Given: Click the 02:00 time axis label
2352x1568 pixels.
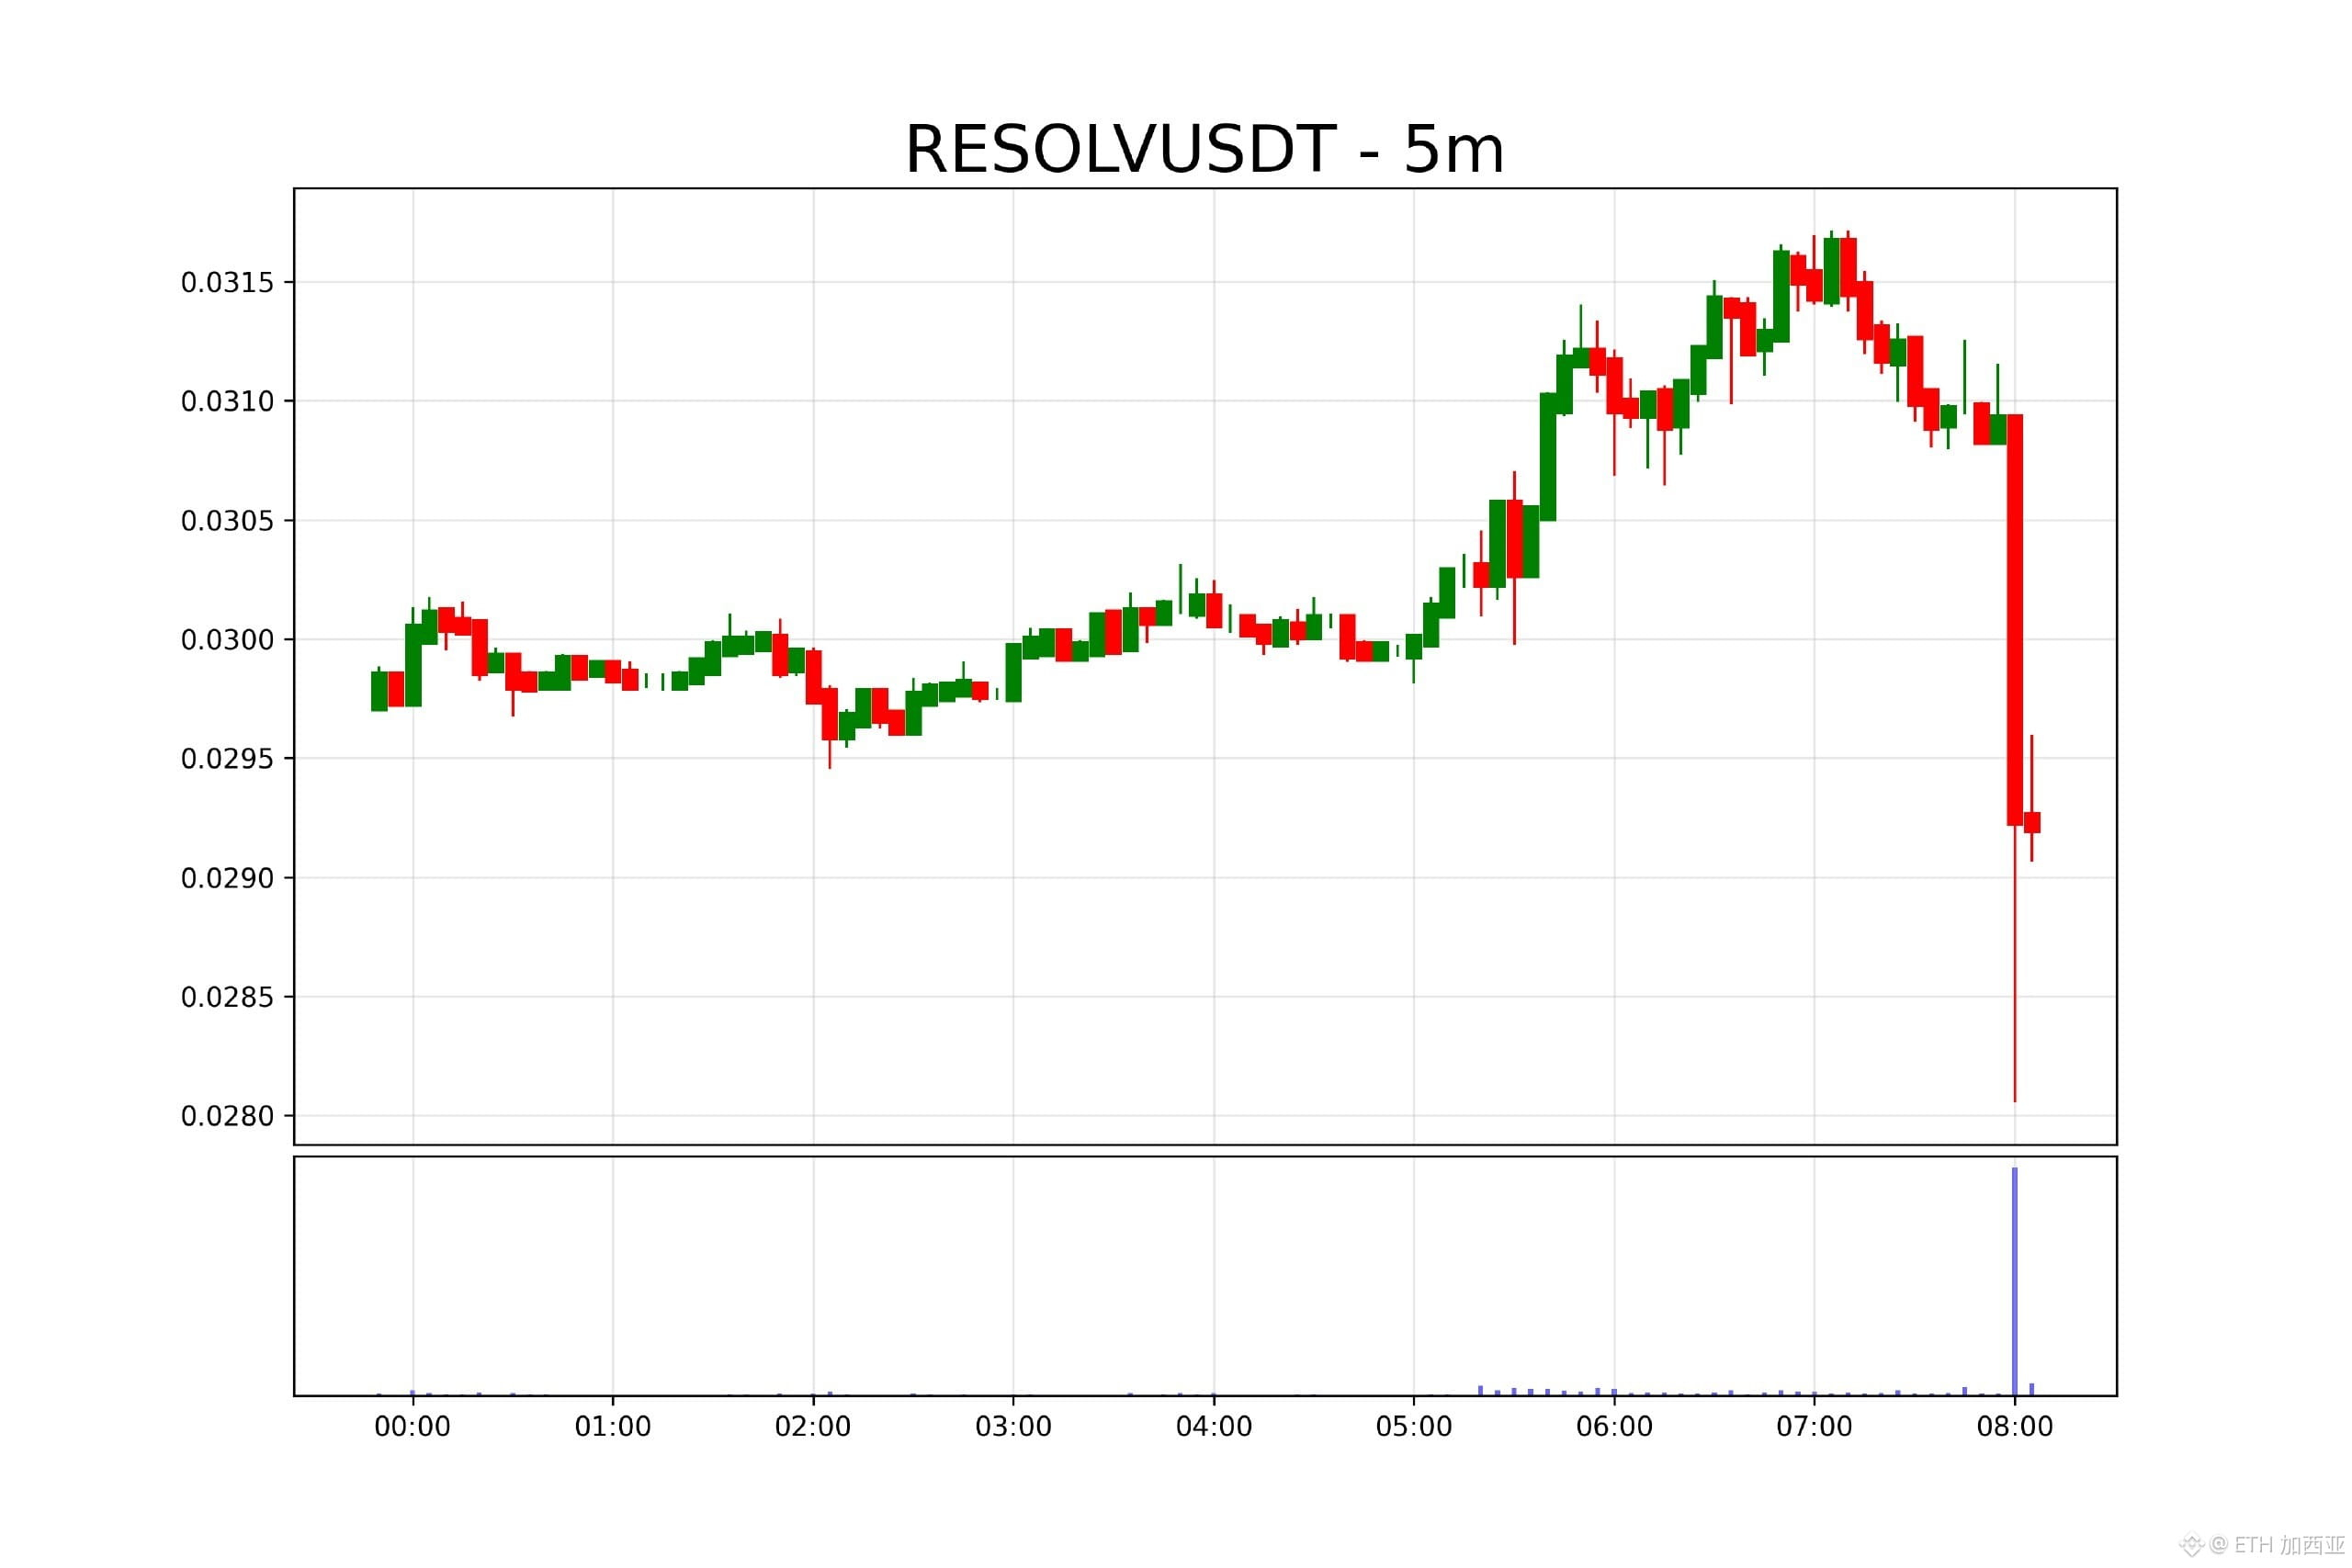Looking at the screenshot, I should pos(813,1427).
